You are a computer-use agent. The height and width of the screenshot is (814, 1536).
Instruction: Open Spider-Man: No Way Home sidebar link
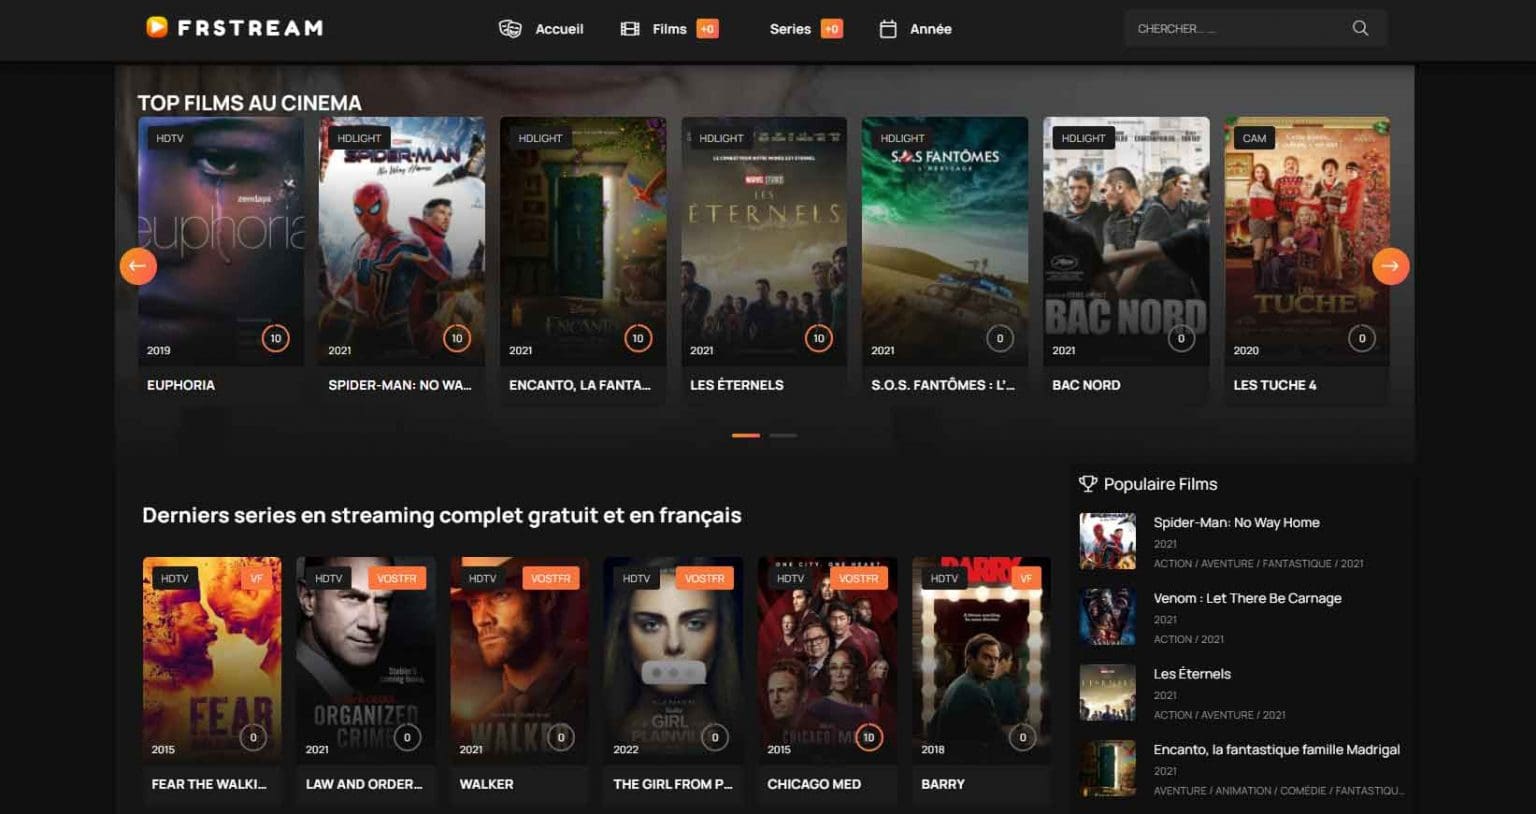[1236, 522]
